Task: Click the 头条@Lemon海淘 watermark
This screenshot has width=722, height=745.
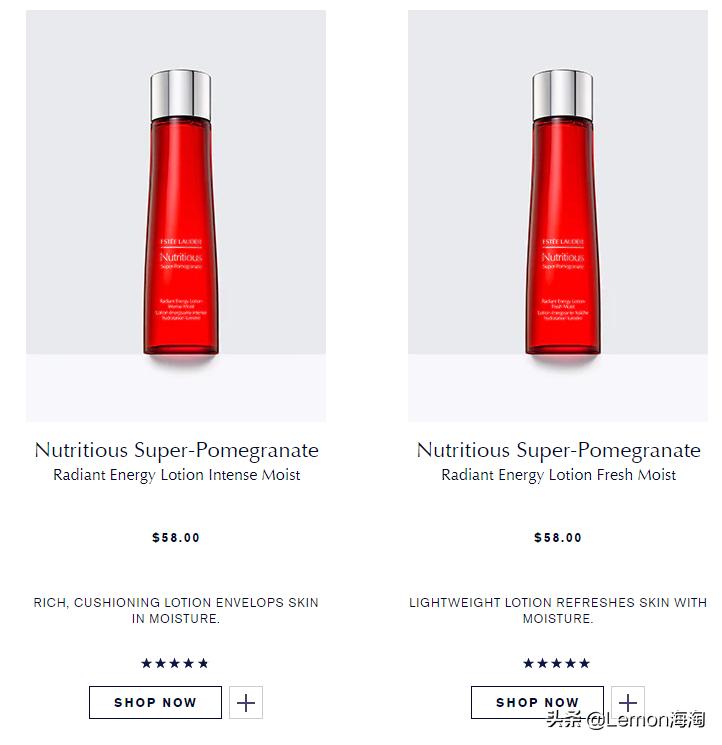Action: click(x=625, y=720)
